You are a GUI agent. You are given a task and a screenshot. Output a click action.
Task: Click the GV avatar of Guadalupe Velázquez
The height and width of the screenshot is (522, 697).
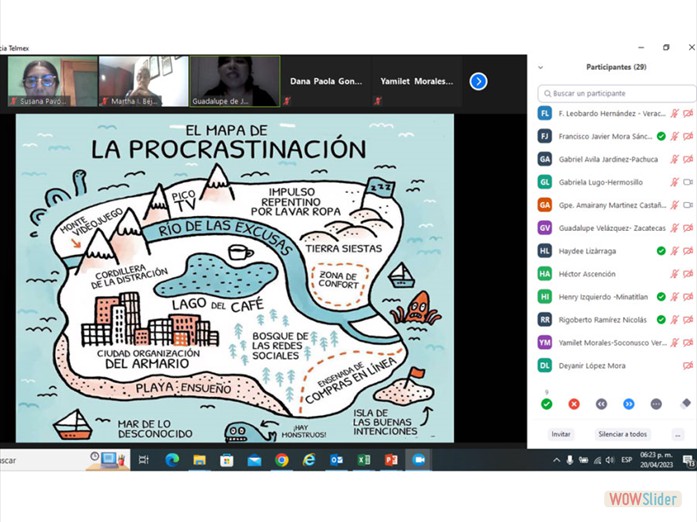click(545, 228)
